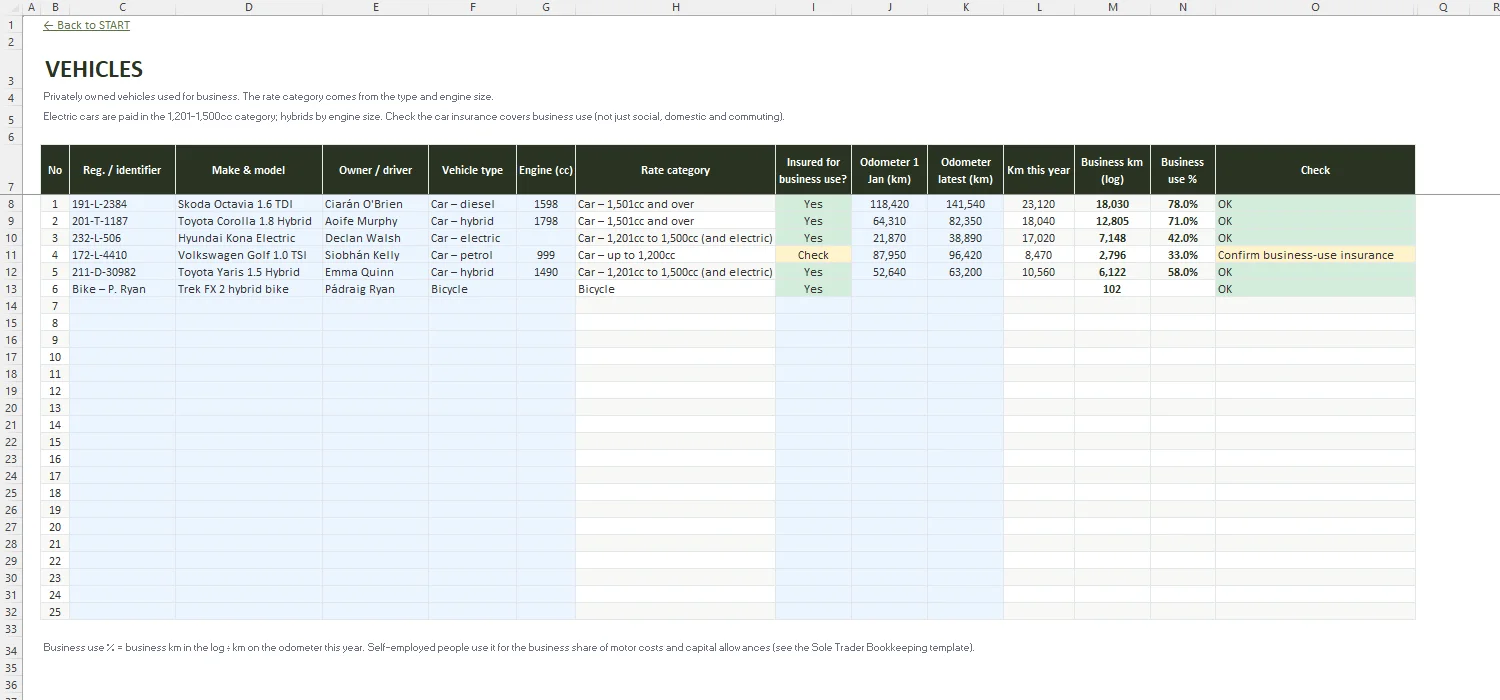1500x700 pixels.
Task: Click the Skoda Octavia 1.6 TDI cell
Action: coord(249,204)
